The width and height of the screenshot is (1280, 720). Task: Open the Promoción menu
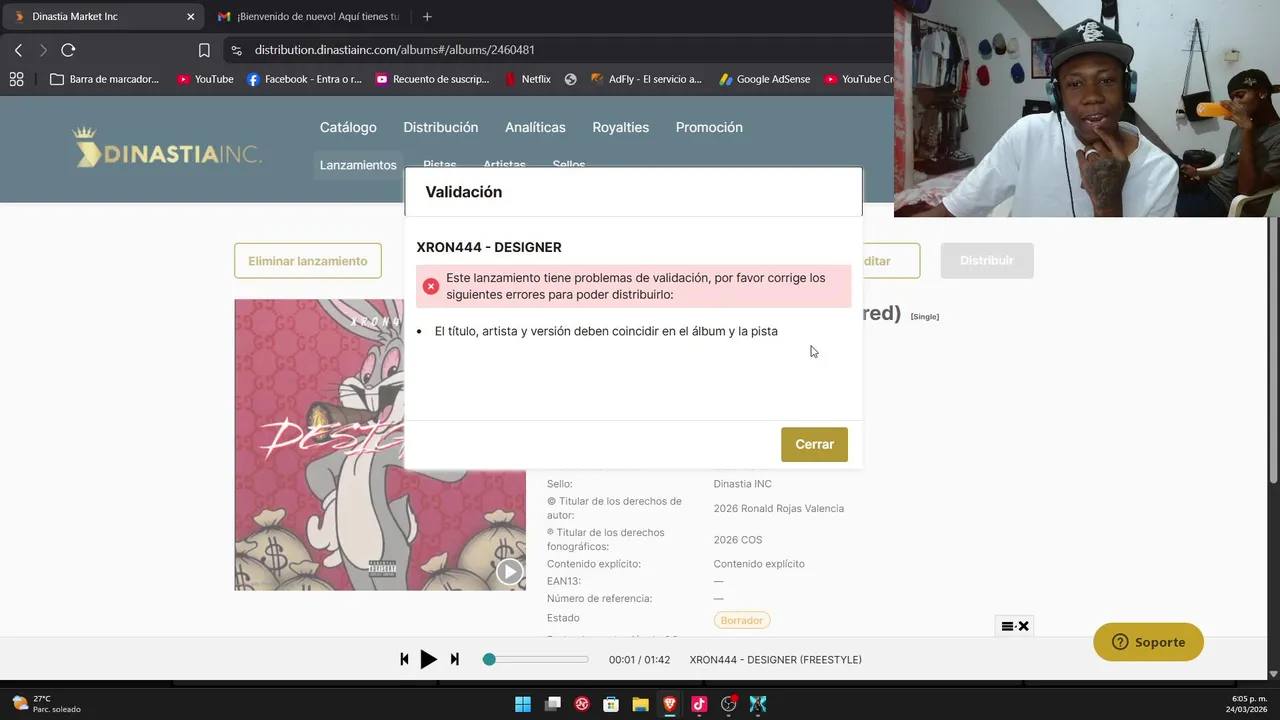click(x=709, y=127)
